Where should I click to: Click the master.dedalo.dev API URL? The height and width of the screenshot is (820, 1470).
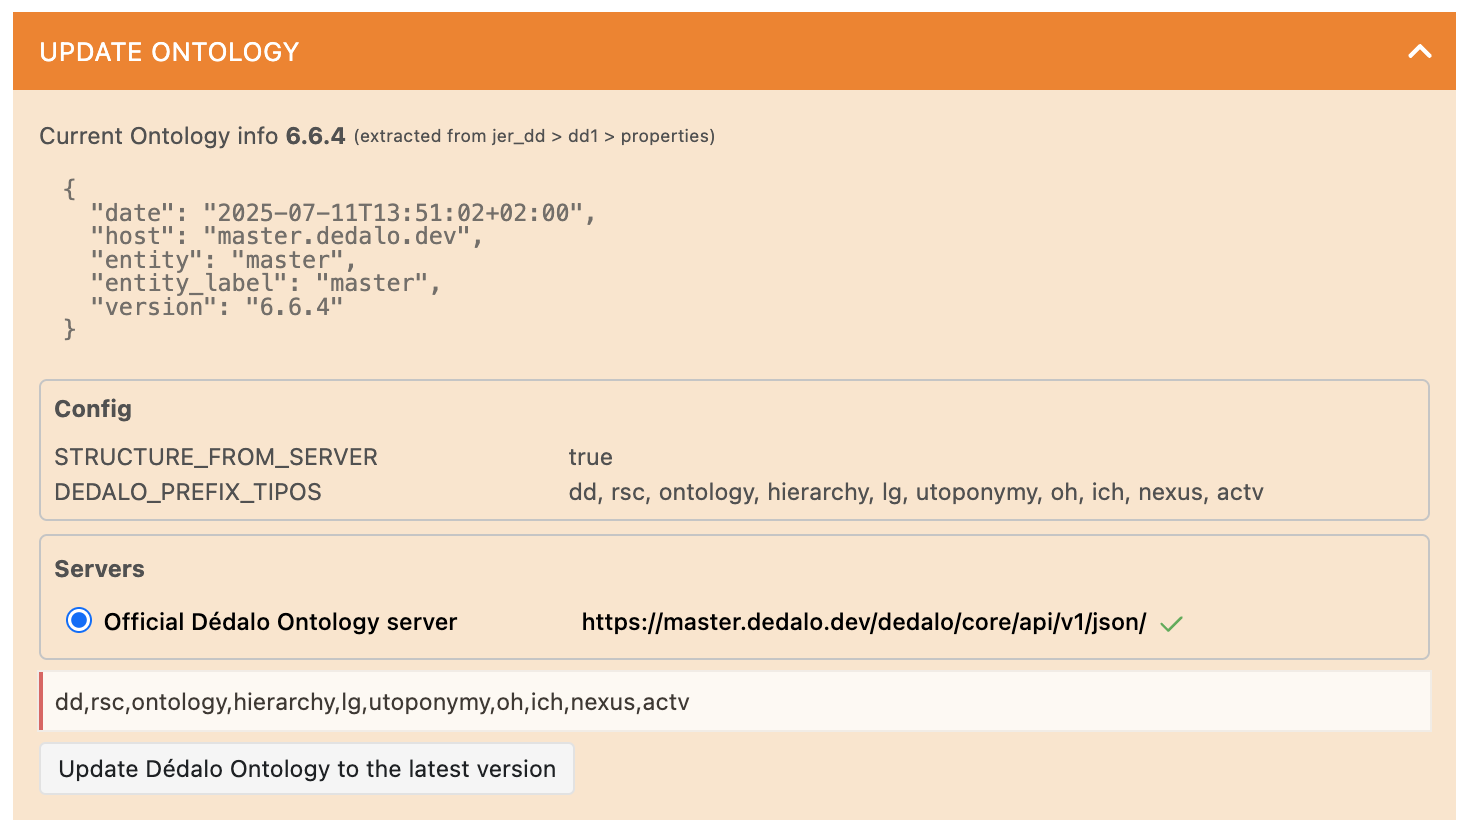pyautogui.click(x=864, y=622)
